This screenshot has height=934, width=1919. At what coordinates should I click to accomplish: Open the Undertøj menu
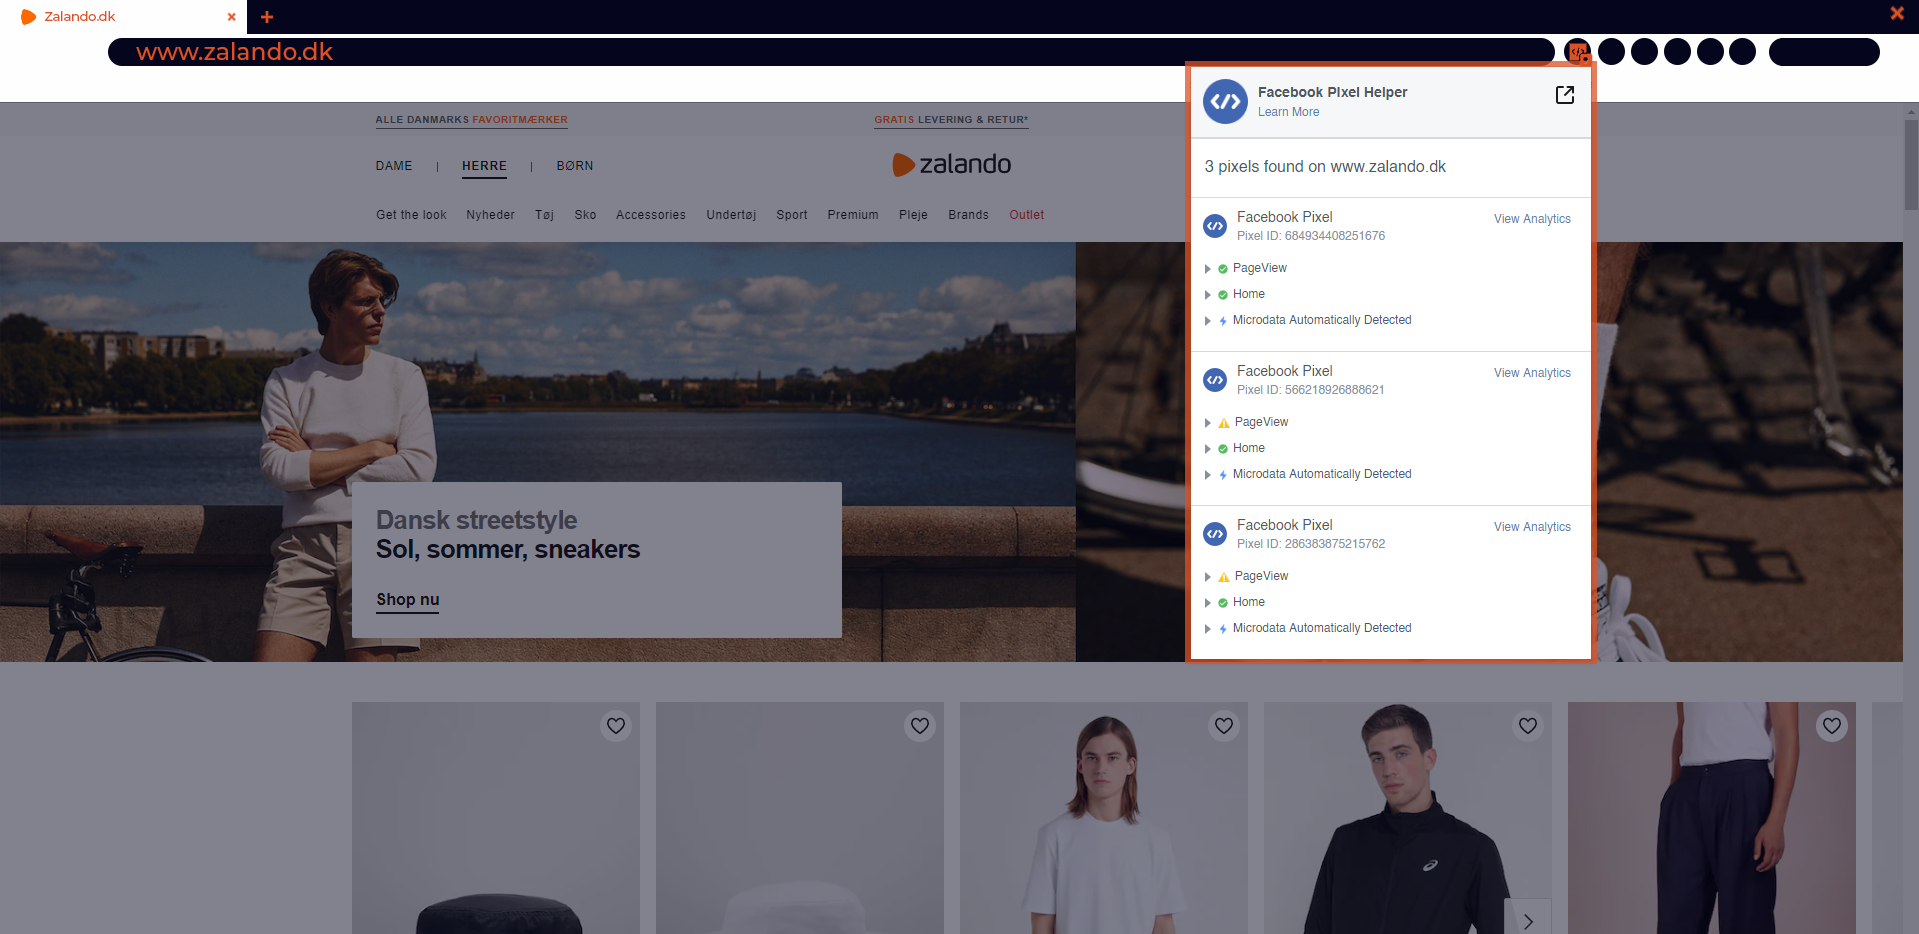coord(731,215)
